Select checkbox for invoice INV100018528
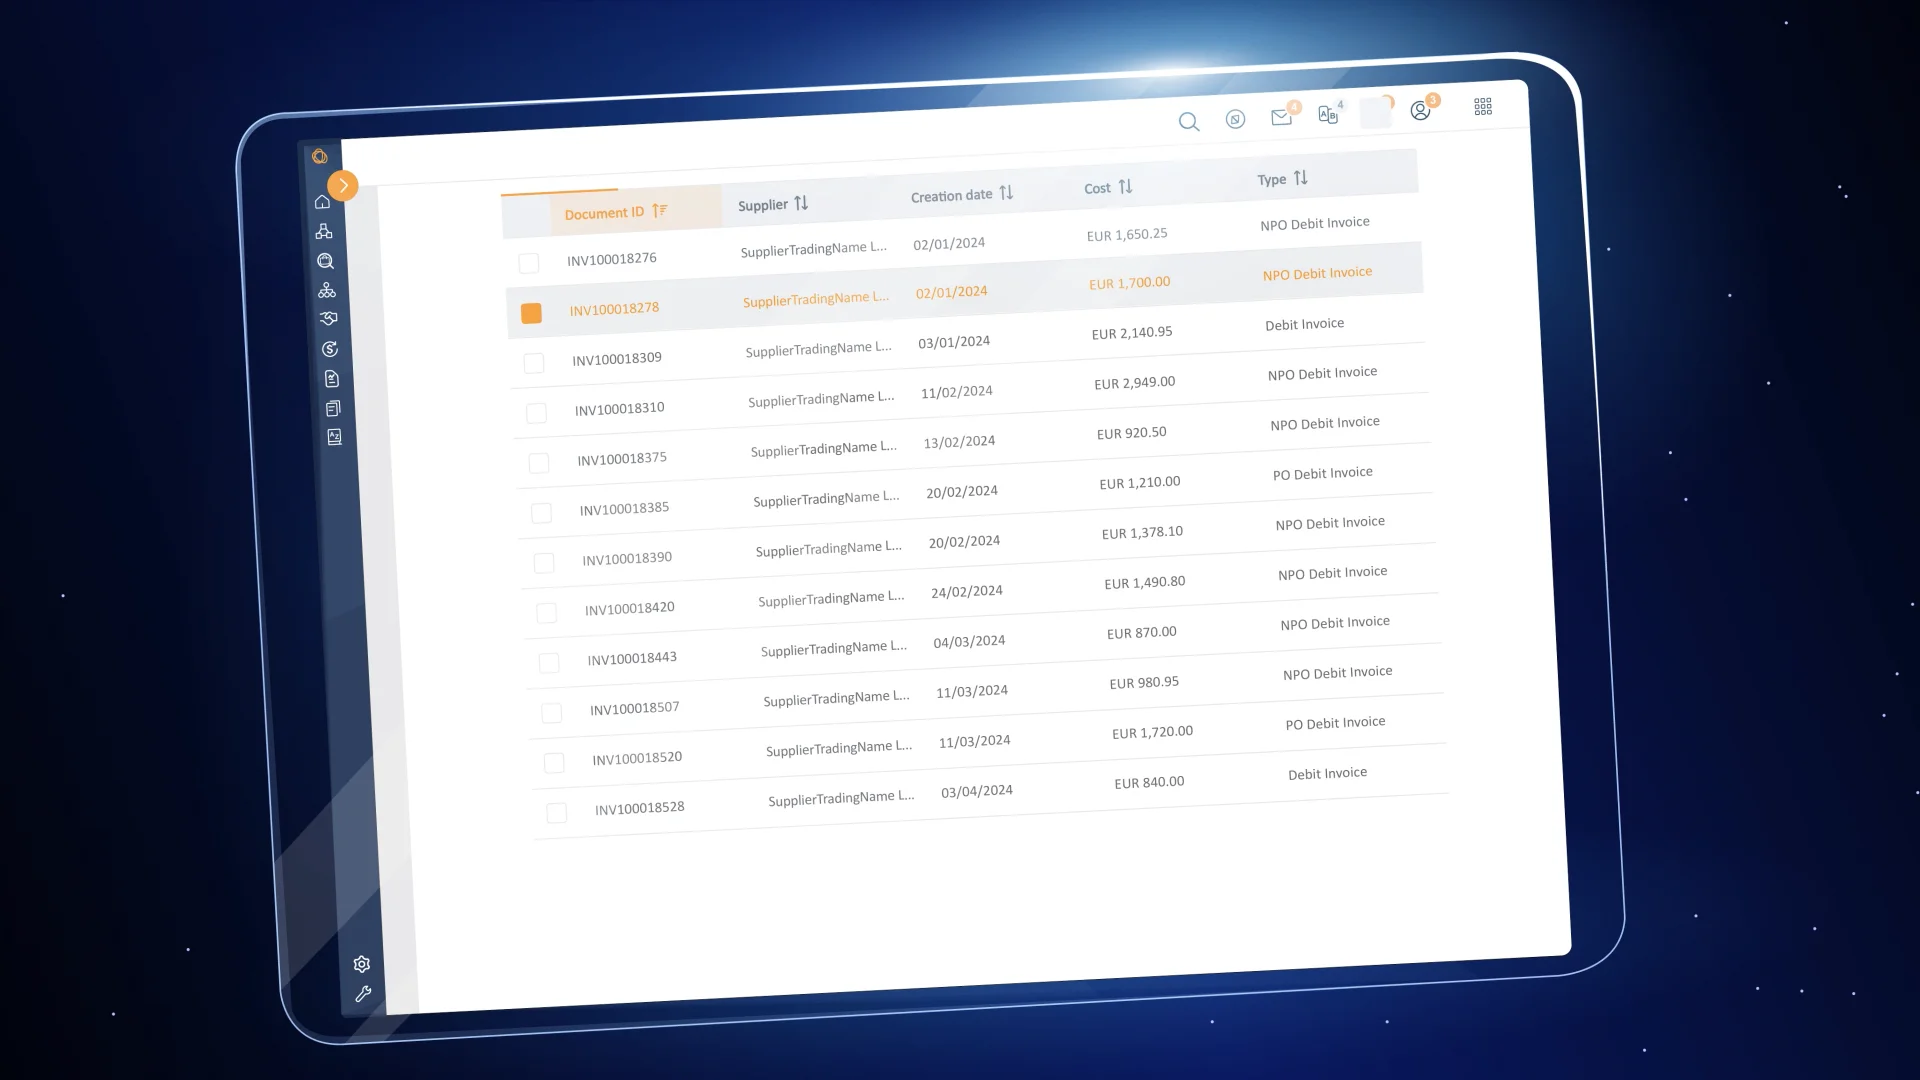This screenshot has width=1920, height=1080. point(557,813)
